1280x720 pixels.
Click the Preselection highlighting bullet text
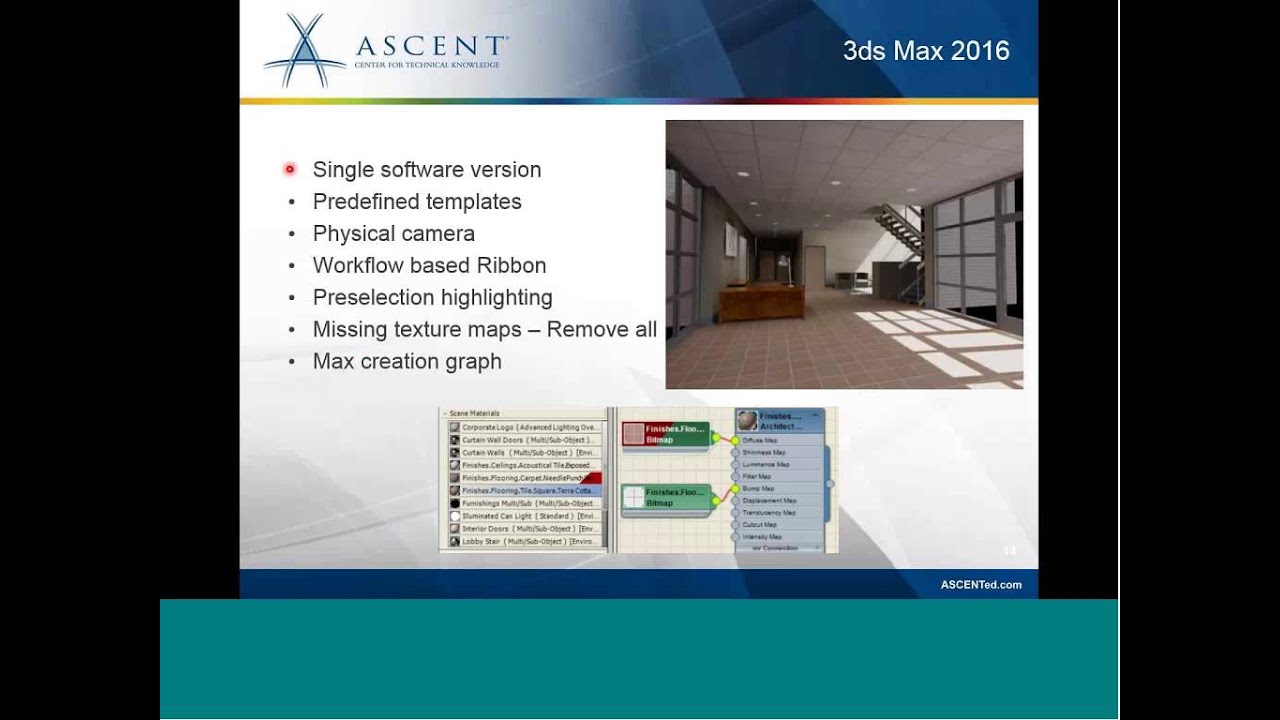[x=433, y=297]
